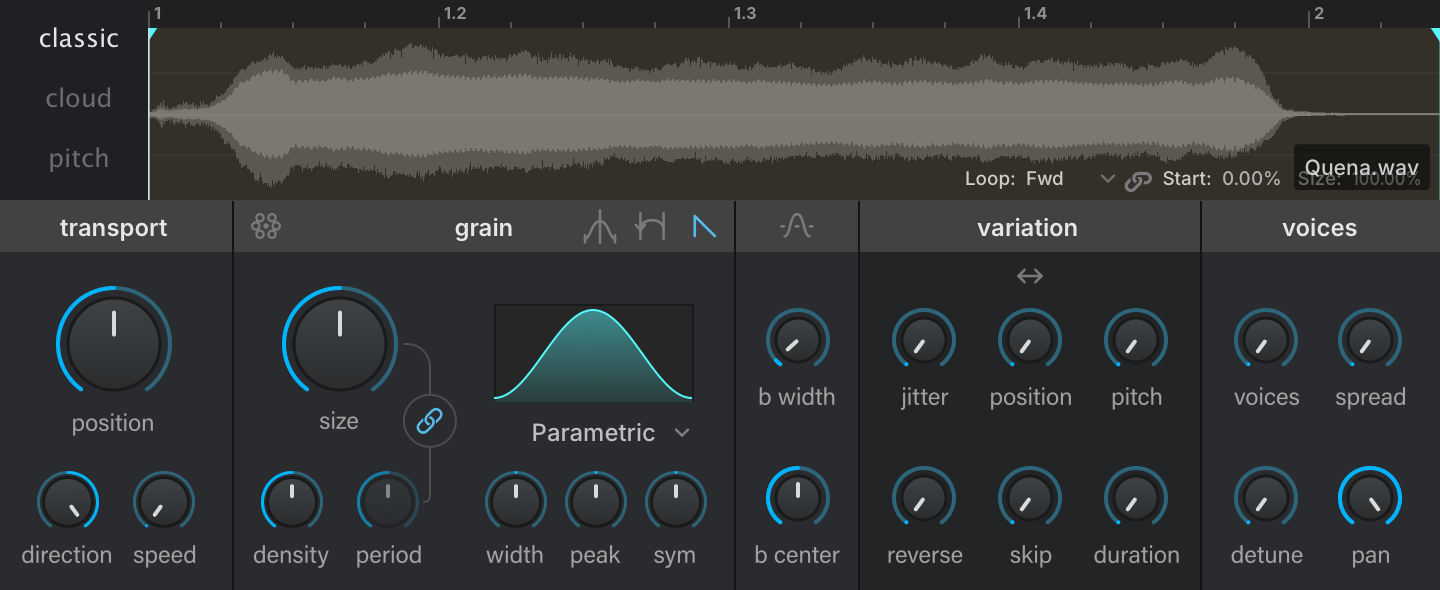Click the voices count knob
This screenshot has width=1440, height=590.
(1266, 340)
